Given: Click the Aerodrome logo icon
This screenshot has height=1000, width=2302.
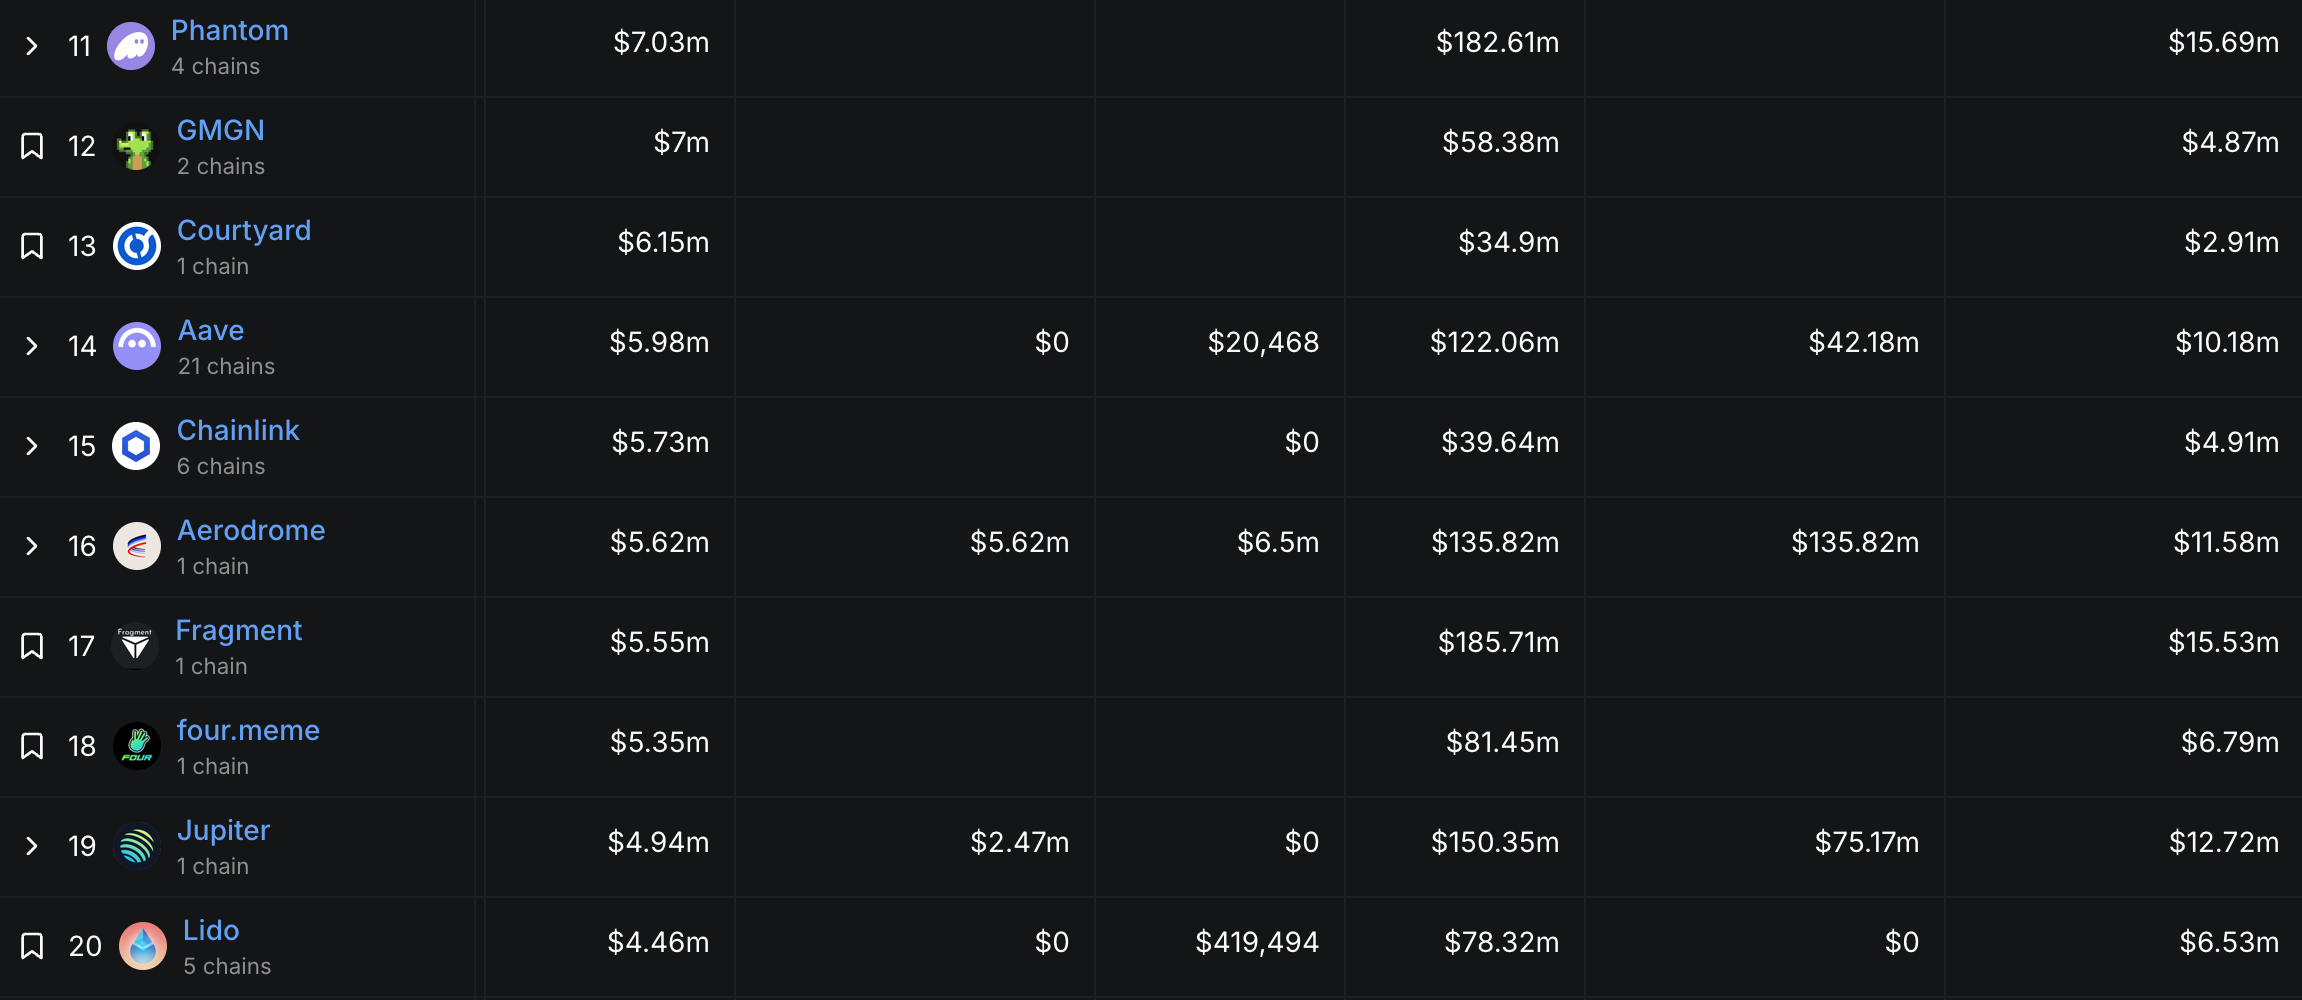Looking at the screenshot, I should pos(136,546).
